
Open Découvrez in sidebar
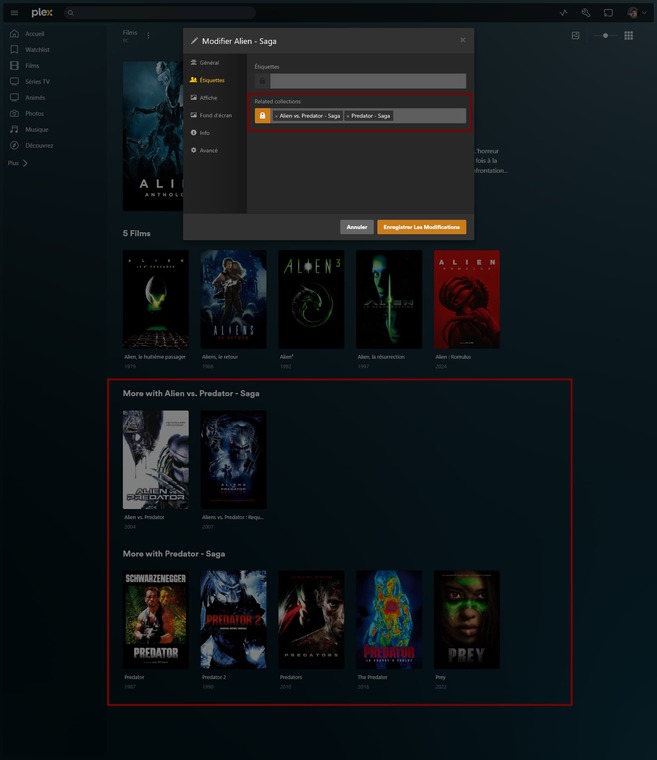coord(39,145)
